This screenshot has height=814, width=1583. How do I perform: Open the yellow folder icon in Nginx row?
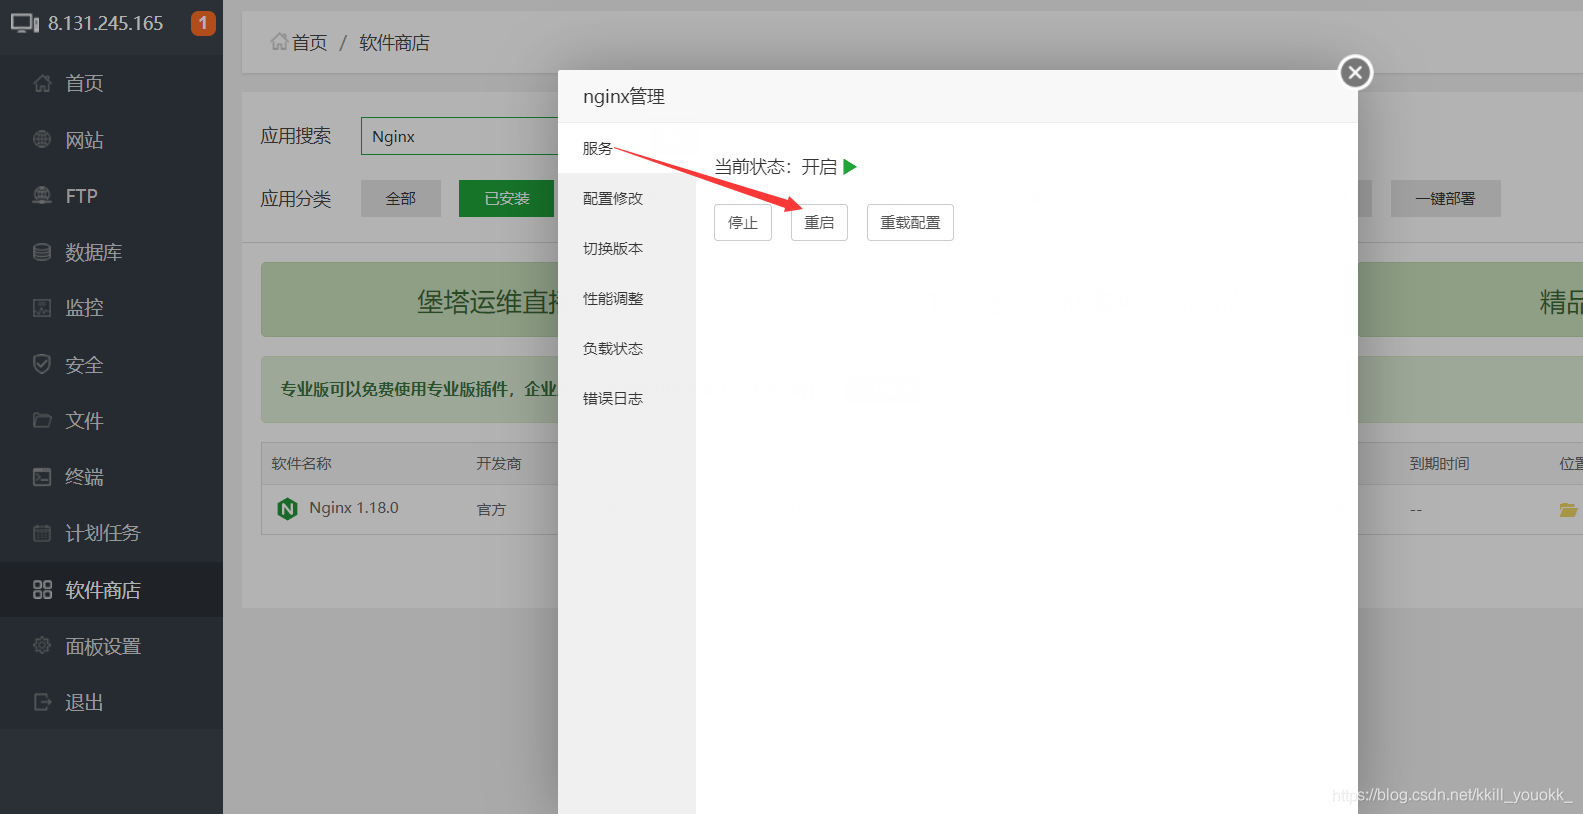(1568, 510)
